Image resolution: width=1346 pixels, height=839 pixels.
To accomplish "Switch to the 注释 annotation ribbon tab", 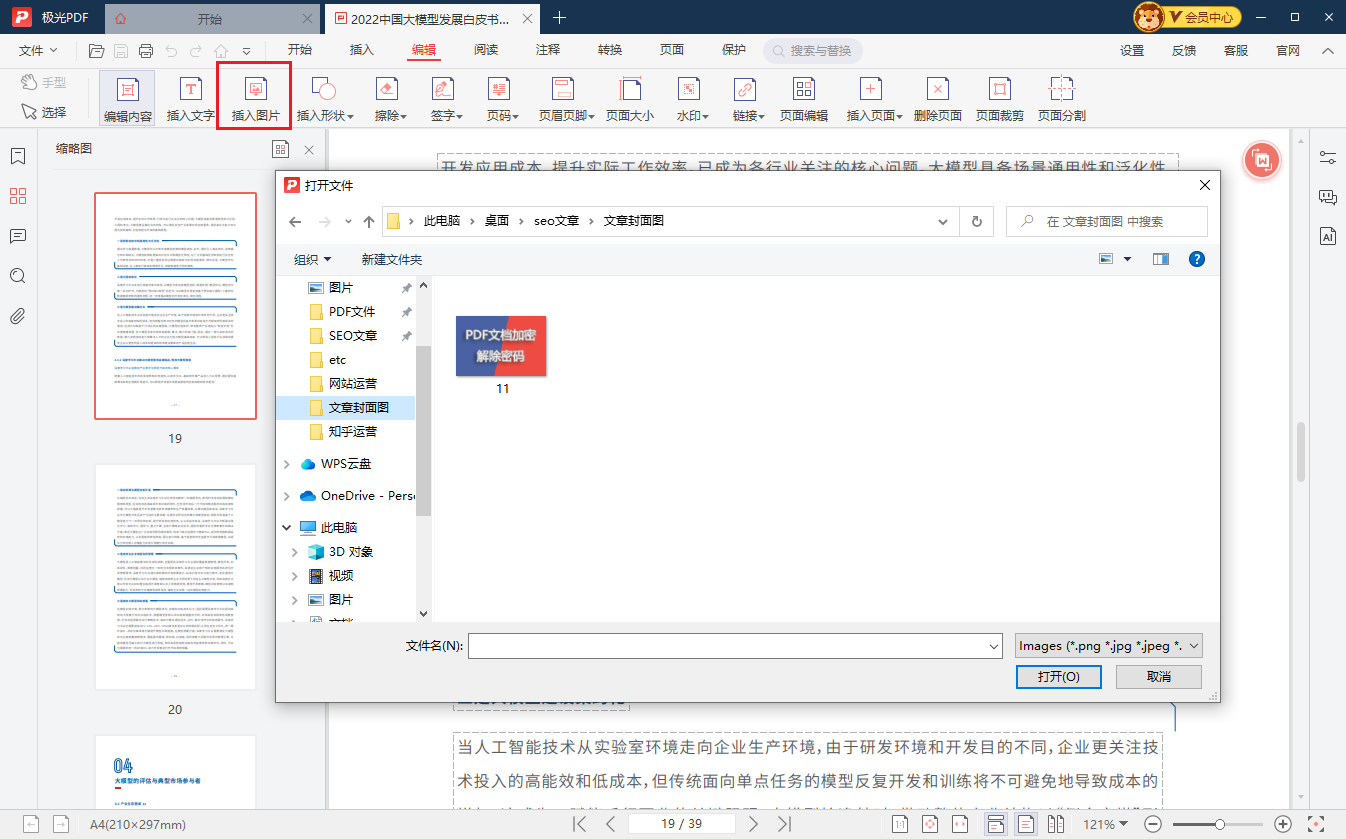I will coord(548,50).
